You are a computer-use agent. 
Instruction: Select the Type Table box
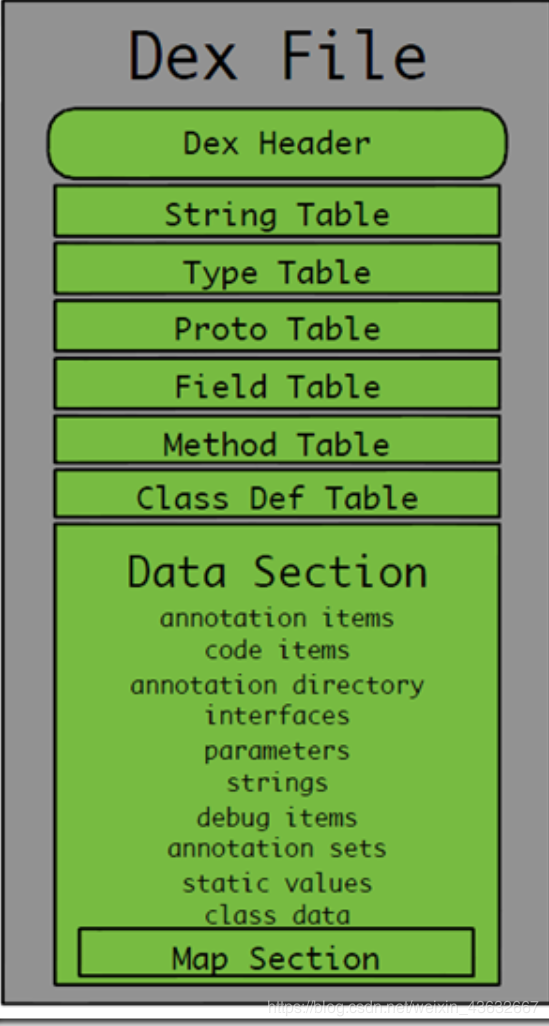coord(277,268)
